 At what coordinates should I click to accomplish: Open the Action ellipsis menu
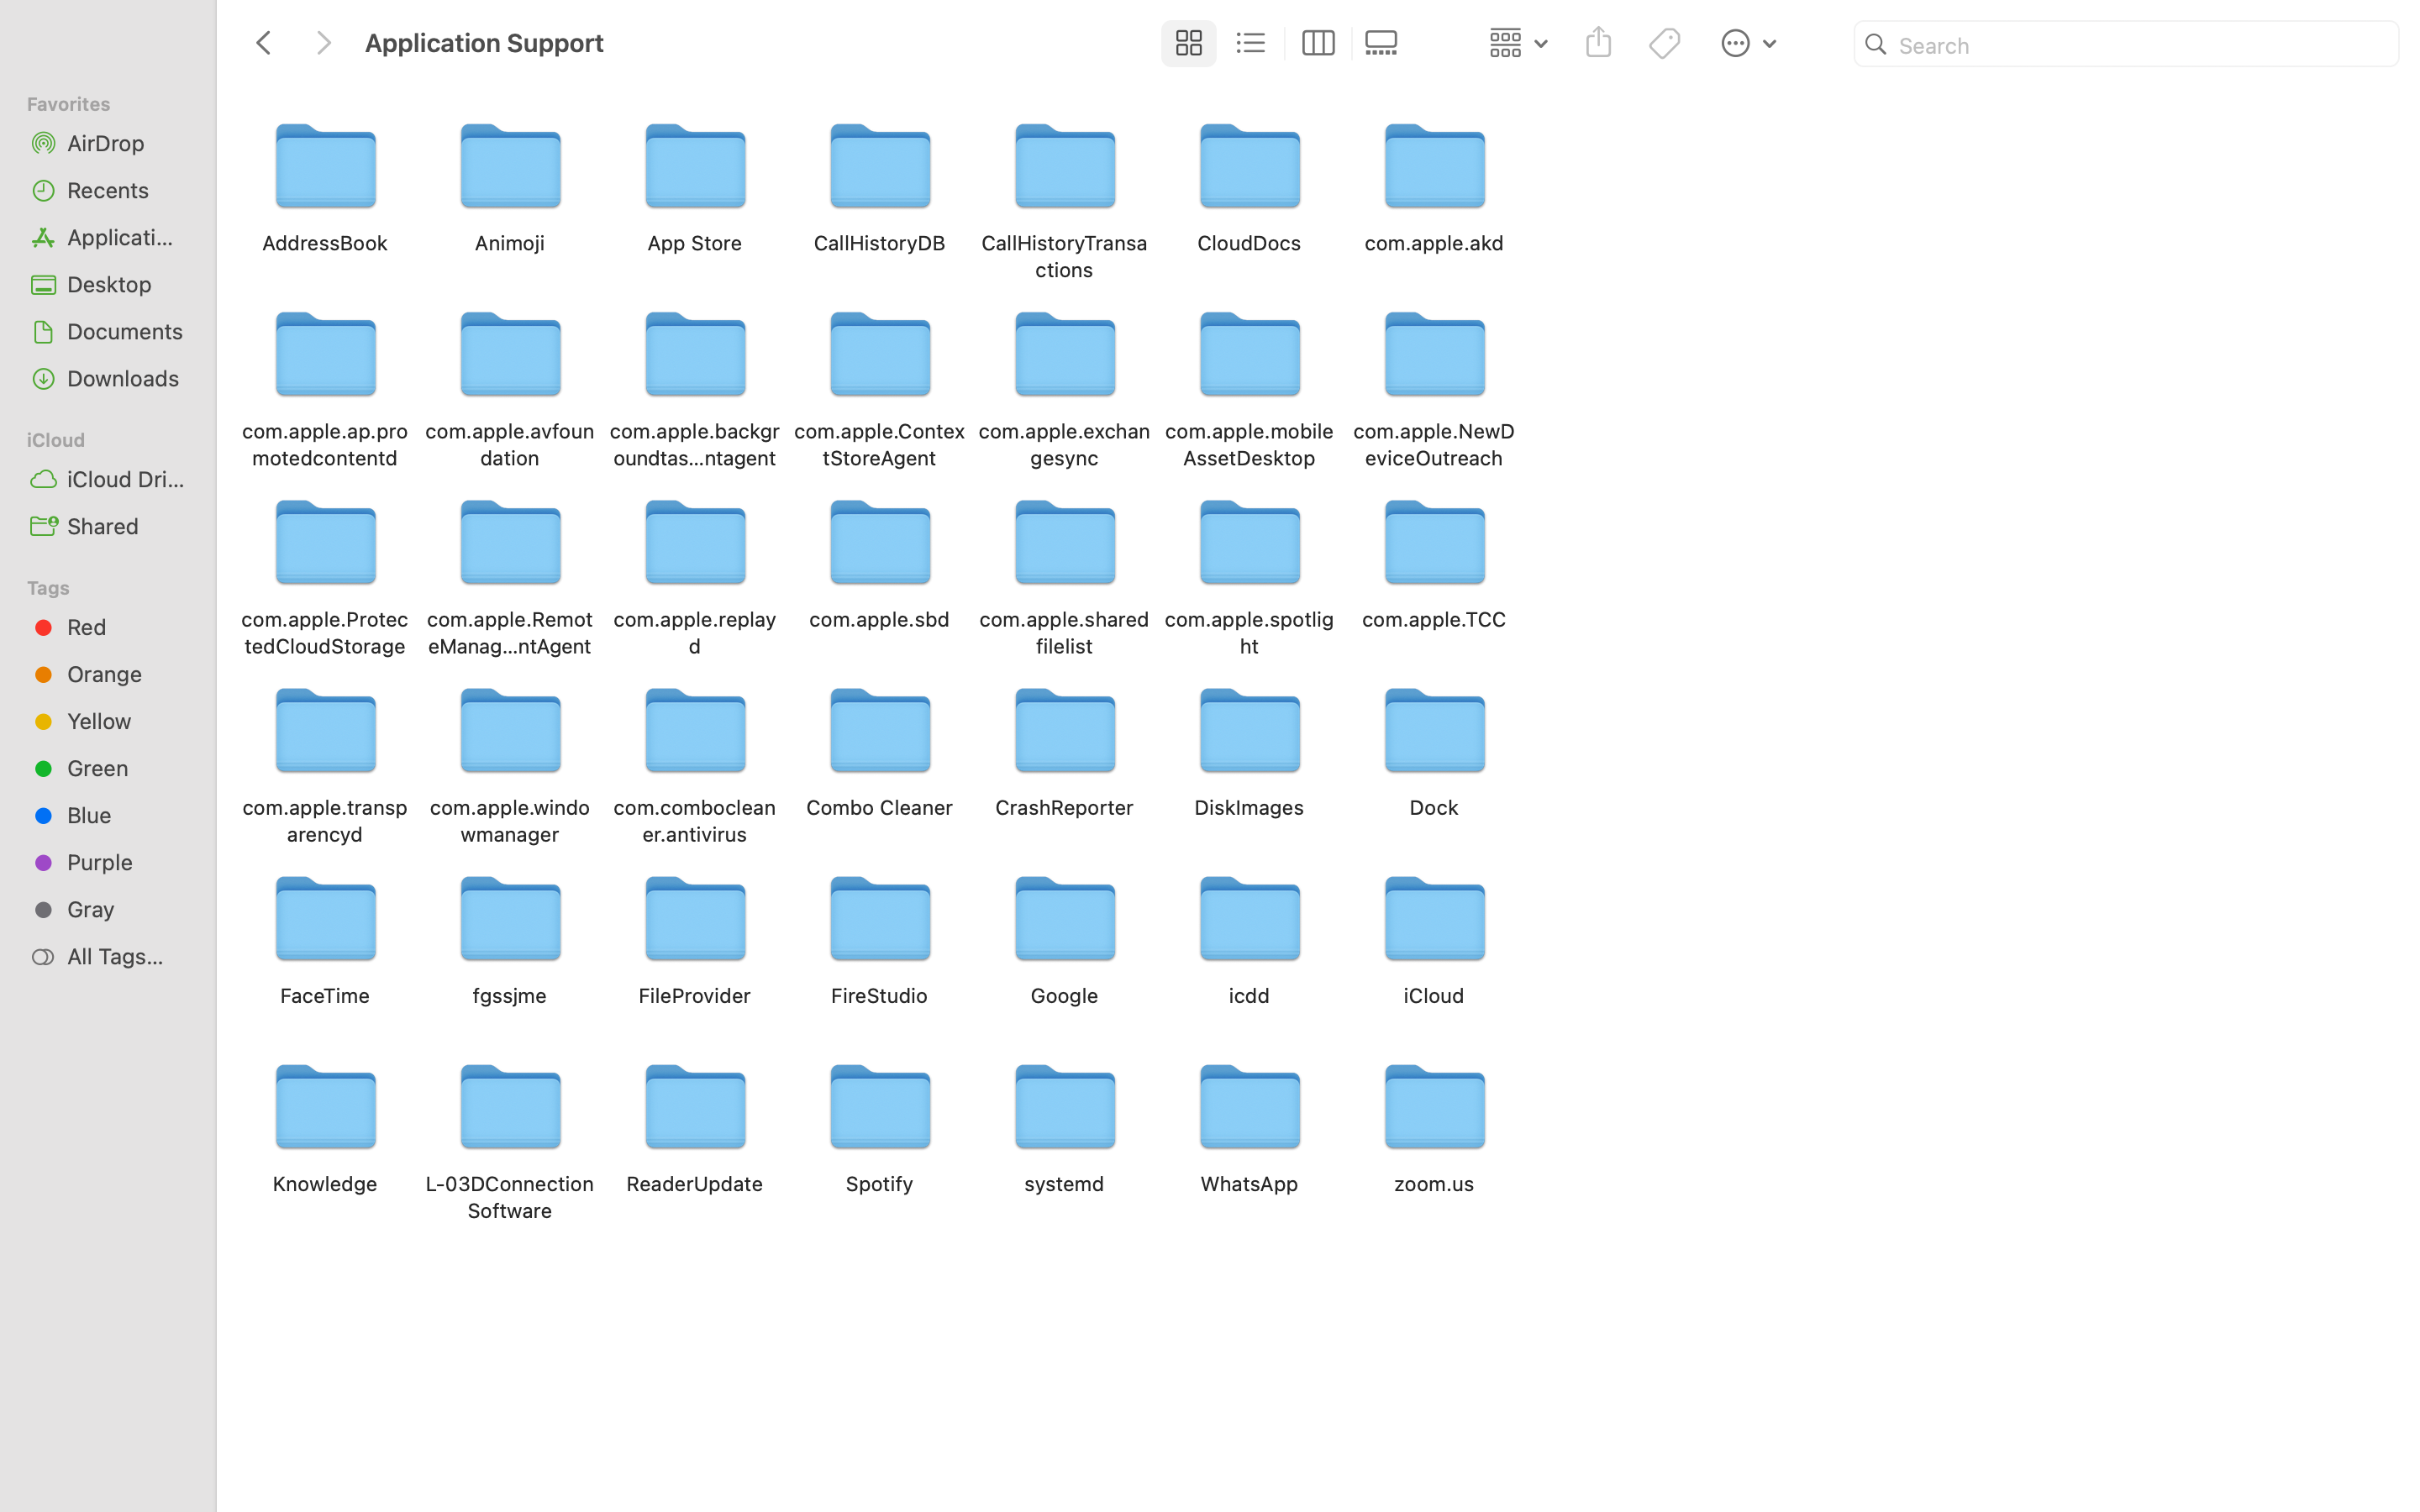click(1747, 43)
